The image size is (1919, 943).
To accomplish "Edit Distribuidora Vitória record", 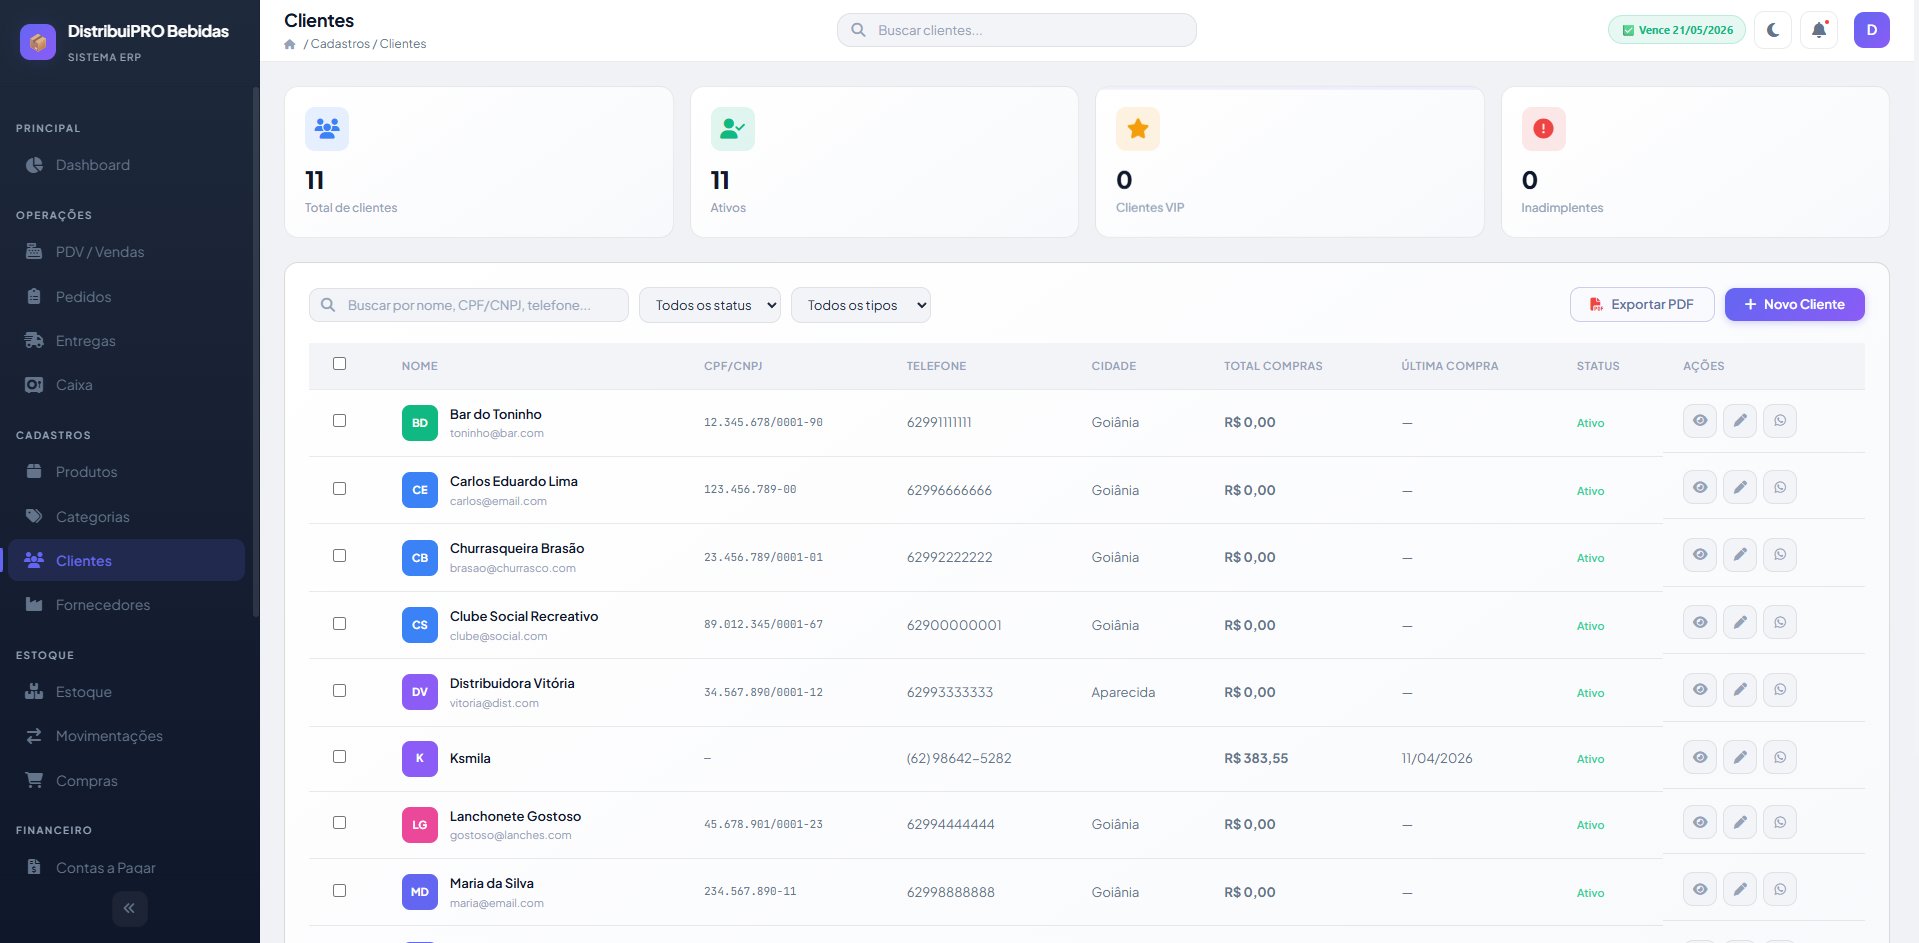I will [x=1740, y=690].
